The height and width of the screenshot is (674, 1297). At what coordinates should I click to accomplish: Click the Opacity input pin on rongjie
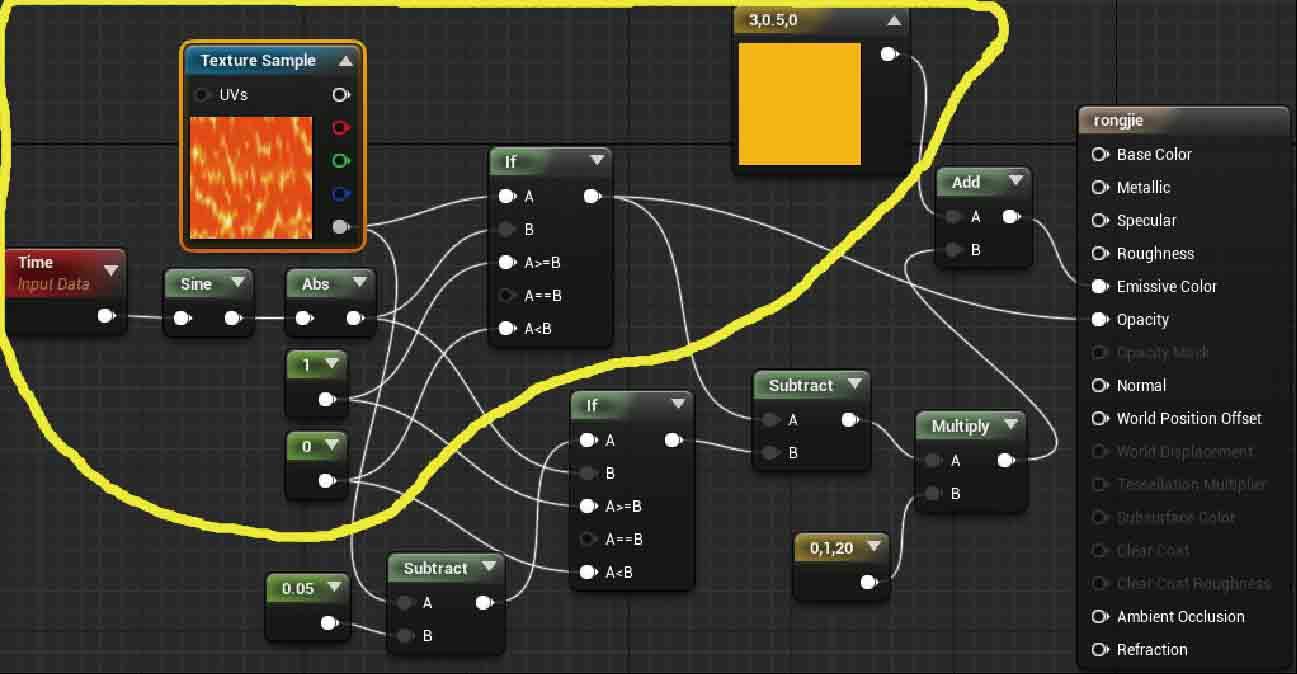[1100, 320]
